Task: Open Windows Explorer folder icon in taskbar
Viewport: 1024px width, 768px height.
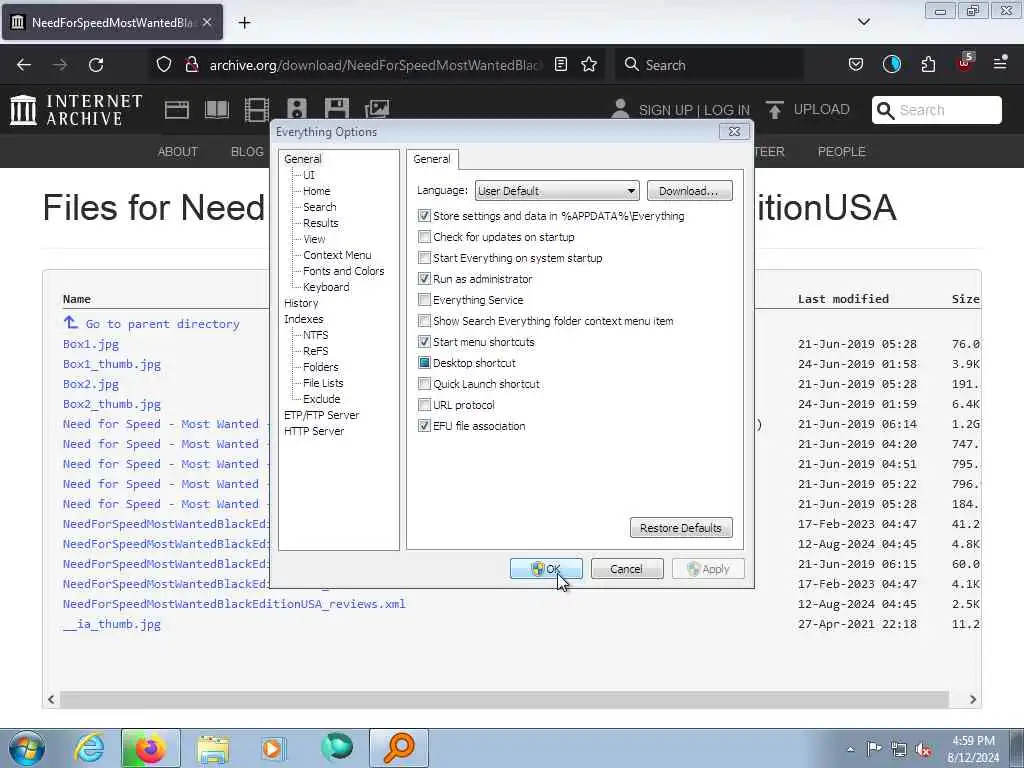Action: pyautogui.click(x=213, y=748)
